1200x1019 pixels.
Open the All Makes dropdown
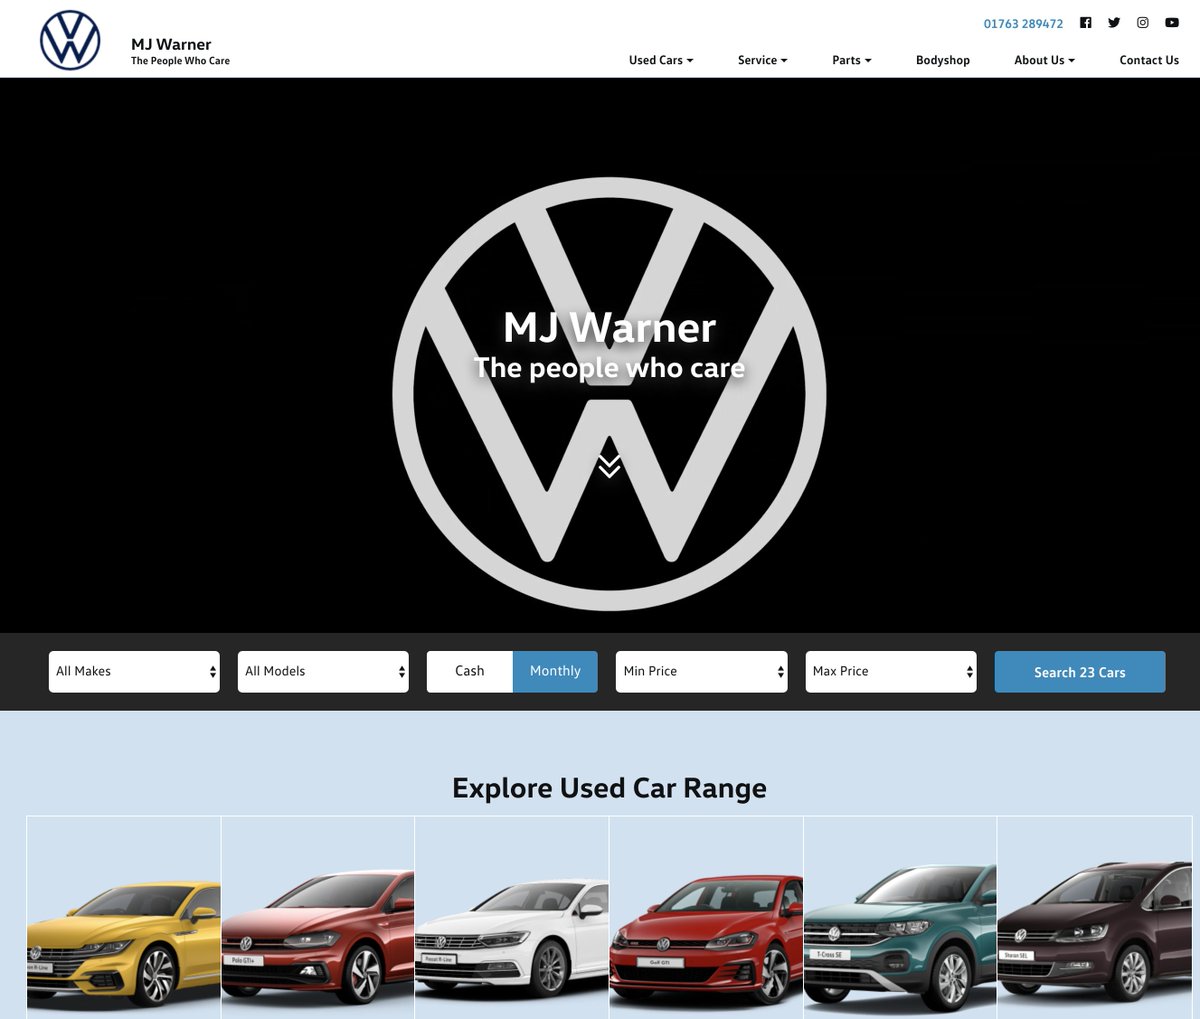pyautogui.click(x=134, y=671)
